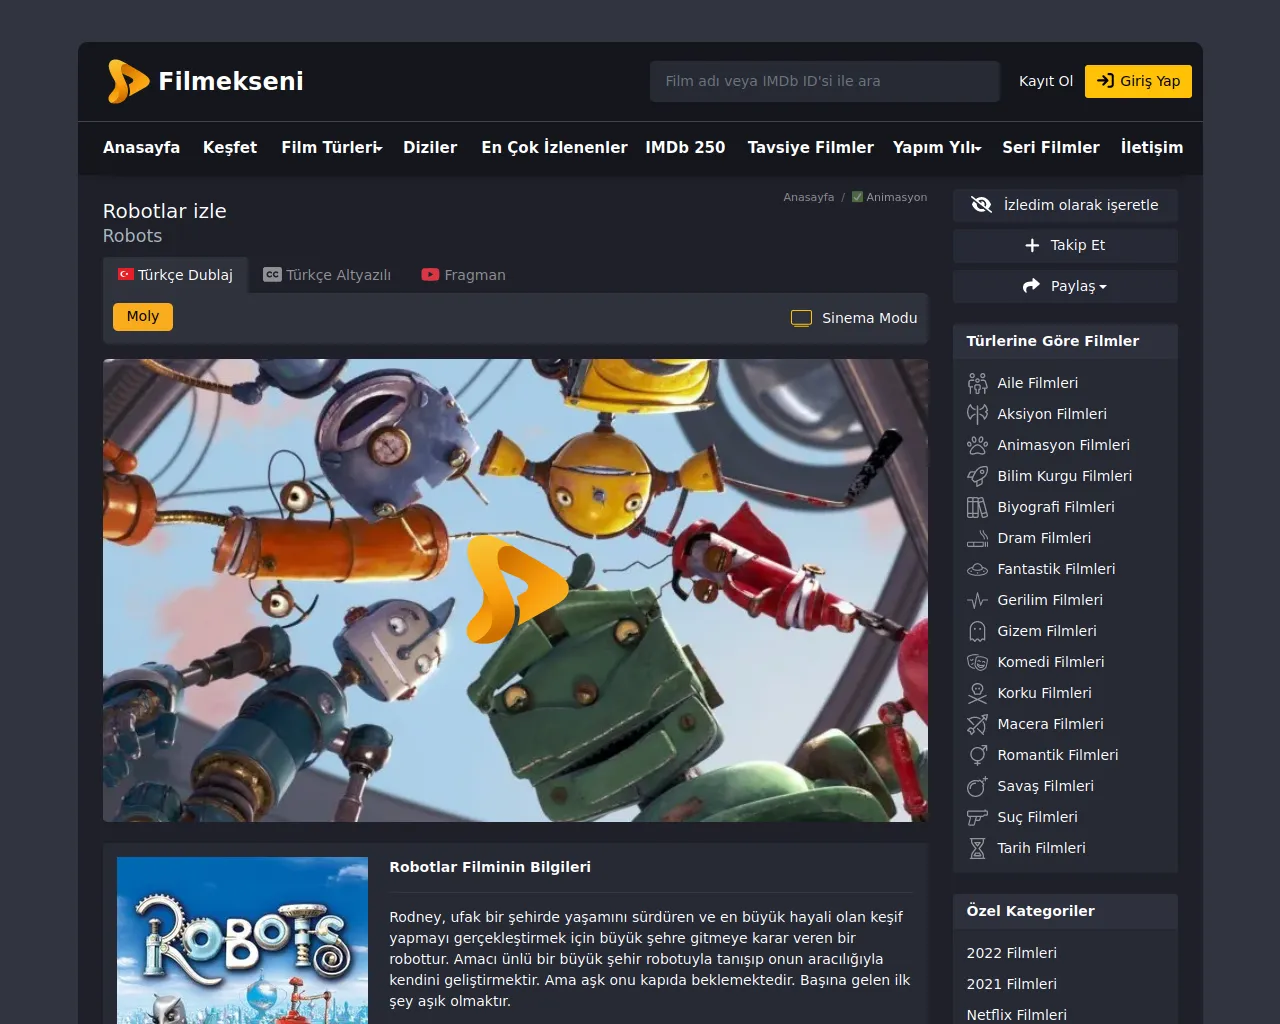Click the Giriş Yap button
This screenshot has height=1024, width=1280.
tap(1138, 81)
